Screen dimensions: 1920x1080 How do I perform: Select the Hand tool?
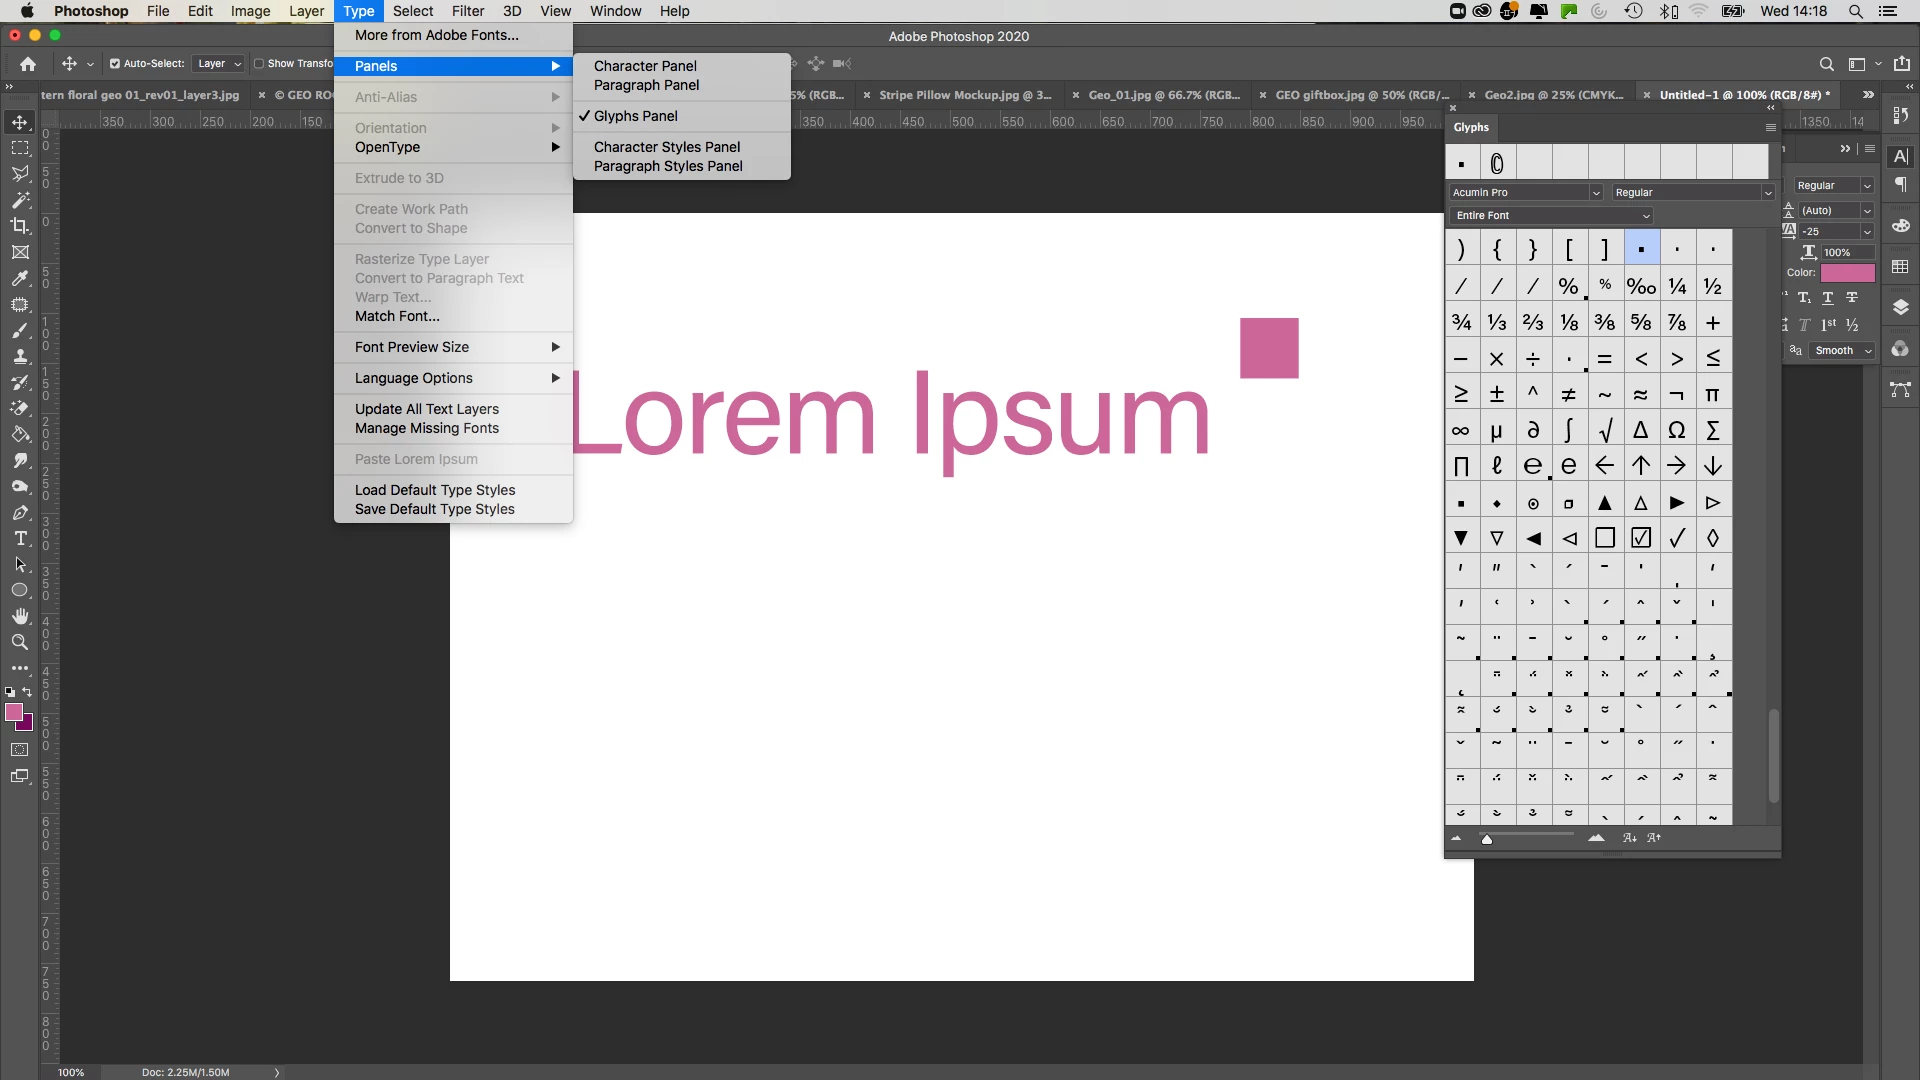click(x=19, y=616)
